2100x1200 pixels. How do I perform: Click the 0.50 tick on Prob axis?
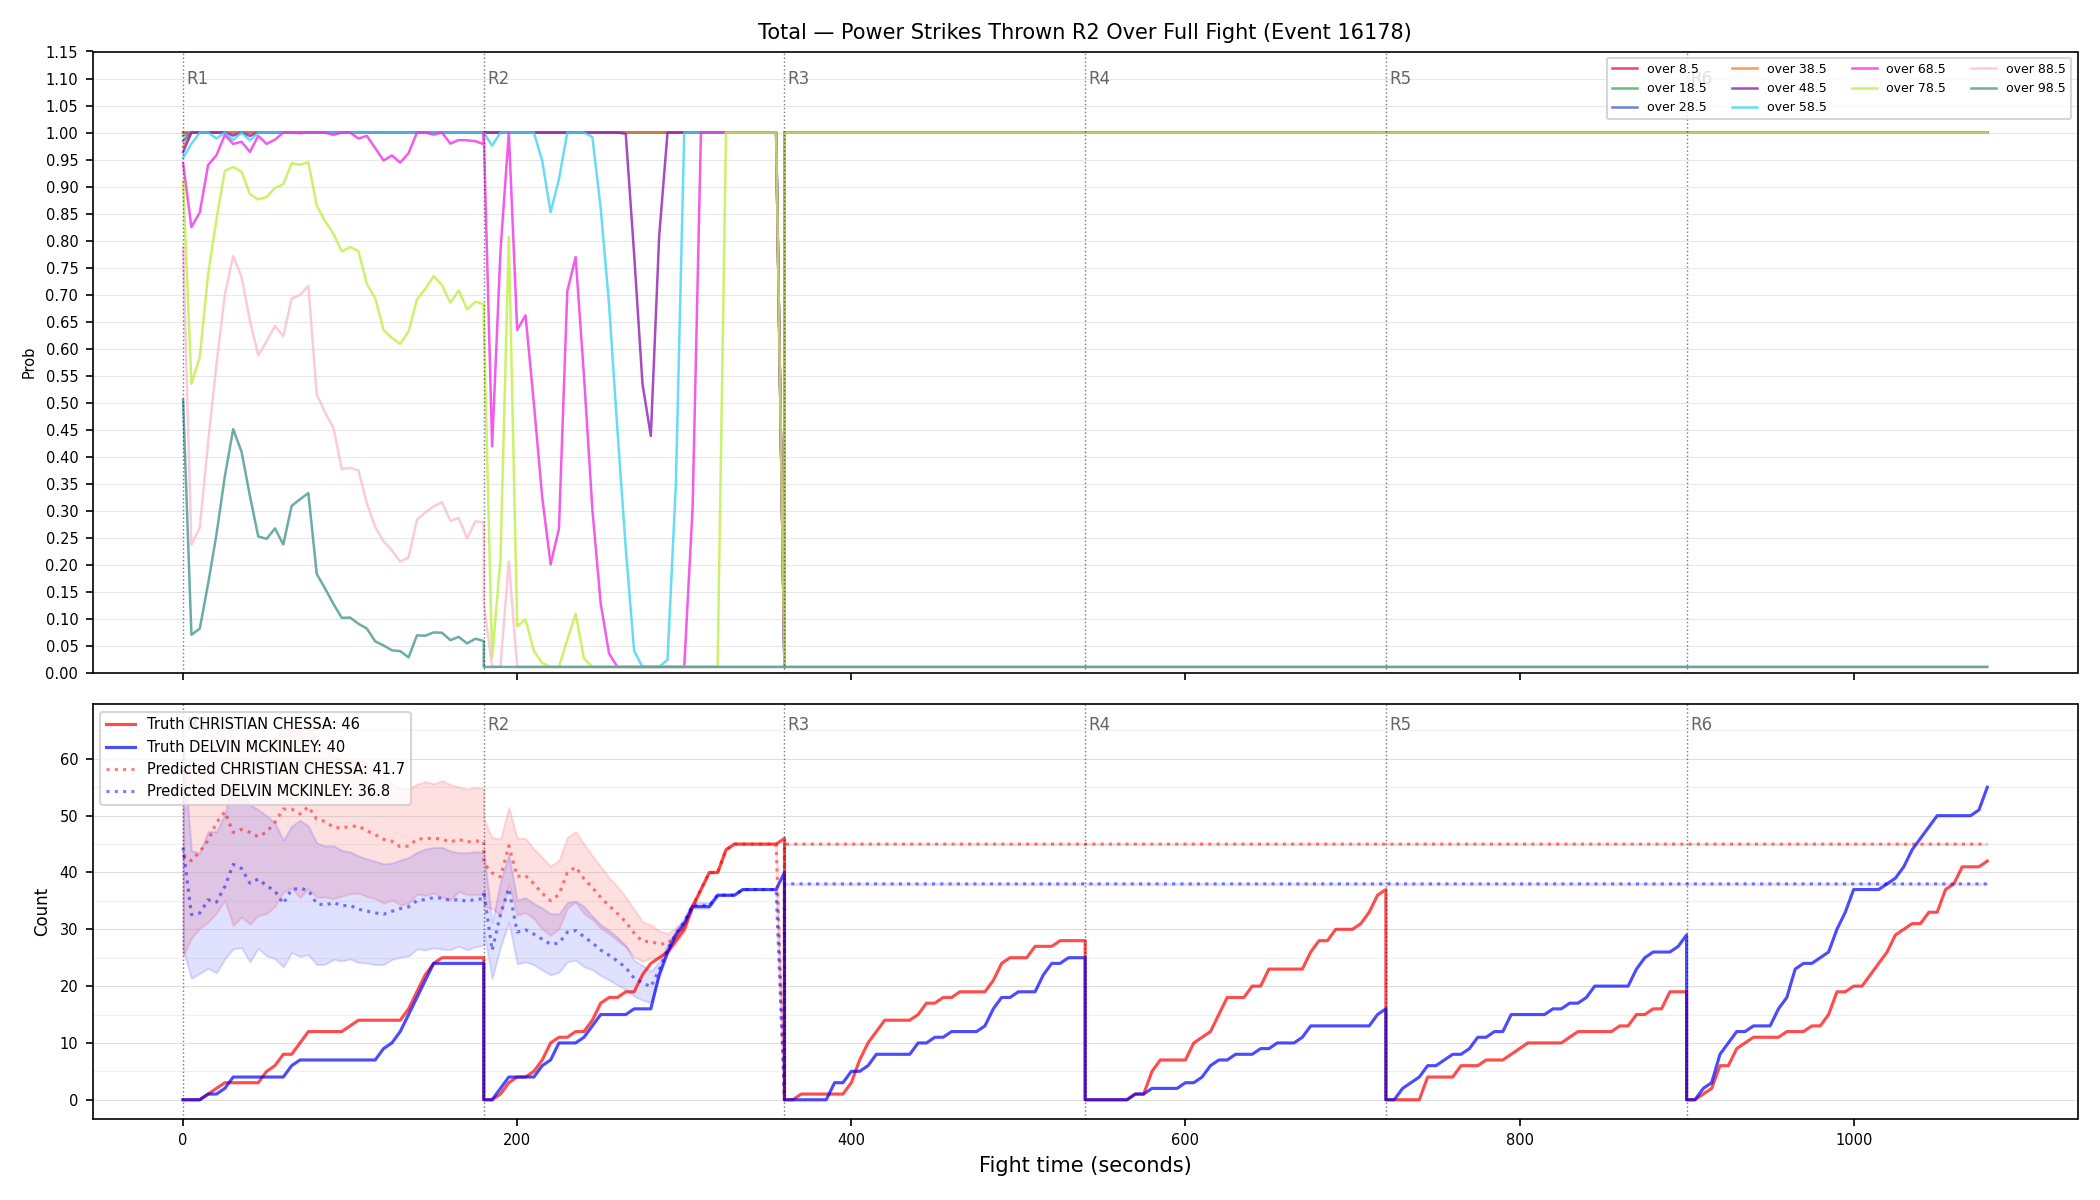[x=62, y=403]
